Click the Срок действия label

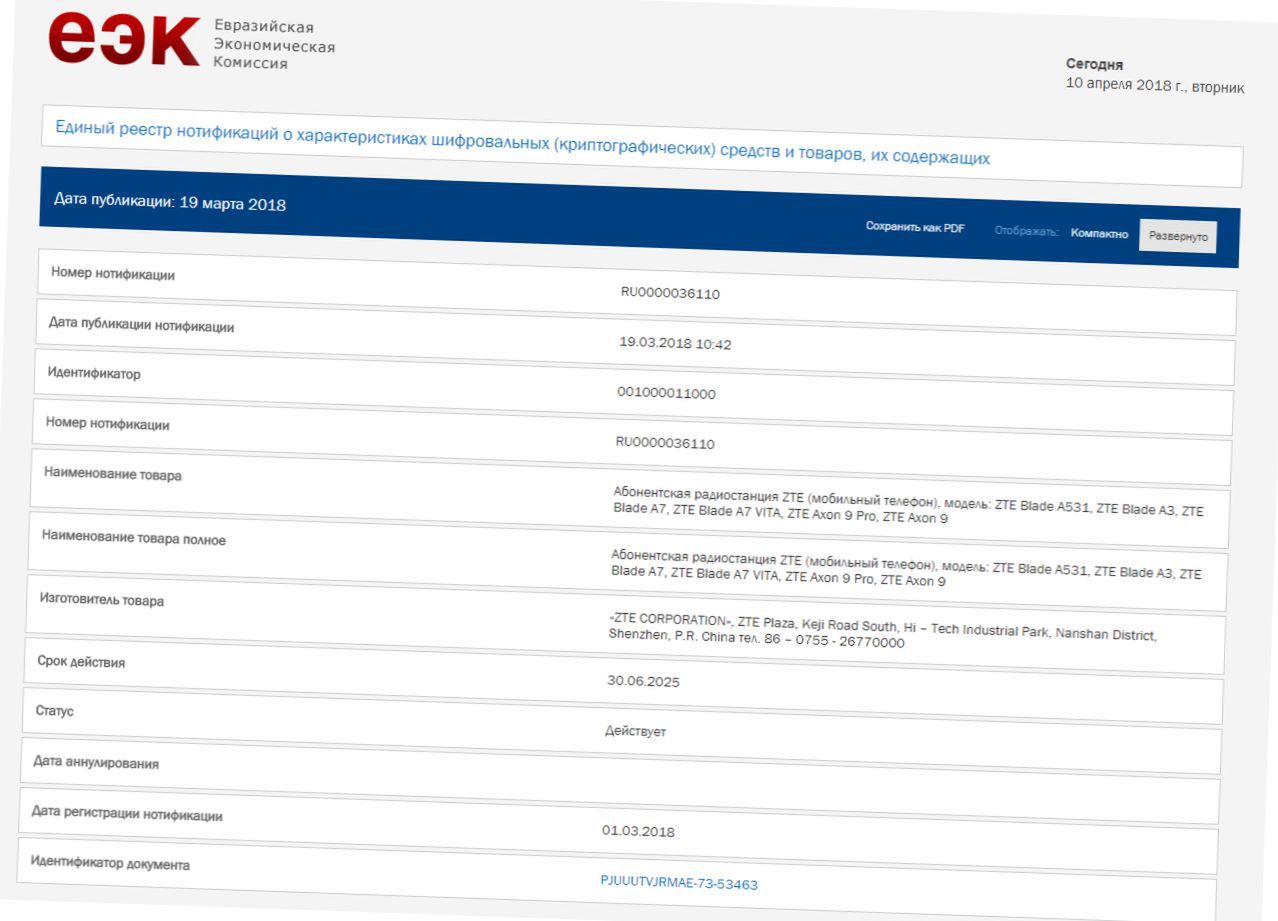[82, 661]
